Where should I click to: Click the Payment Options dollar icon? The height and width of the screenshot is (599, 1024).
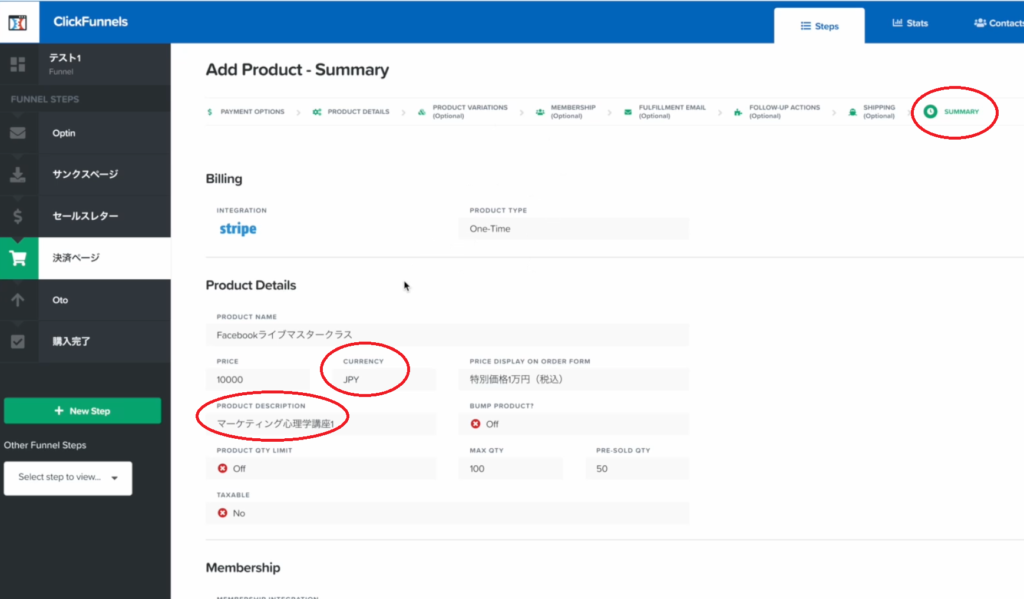pyautogui.click(x=210, y=112)
